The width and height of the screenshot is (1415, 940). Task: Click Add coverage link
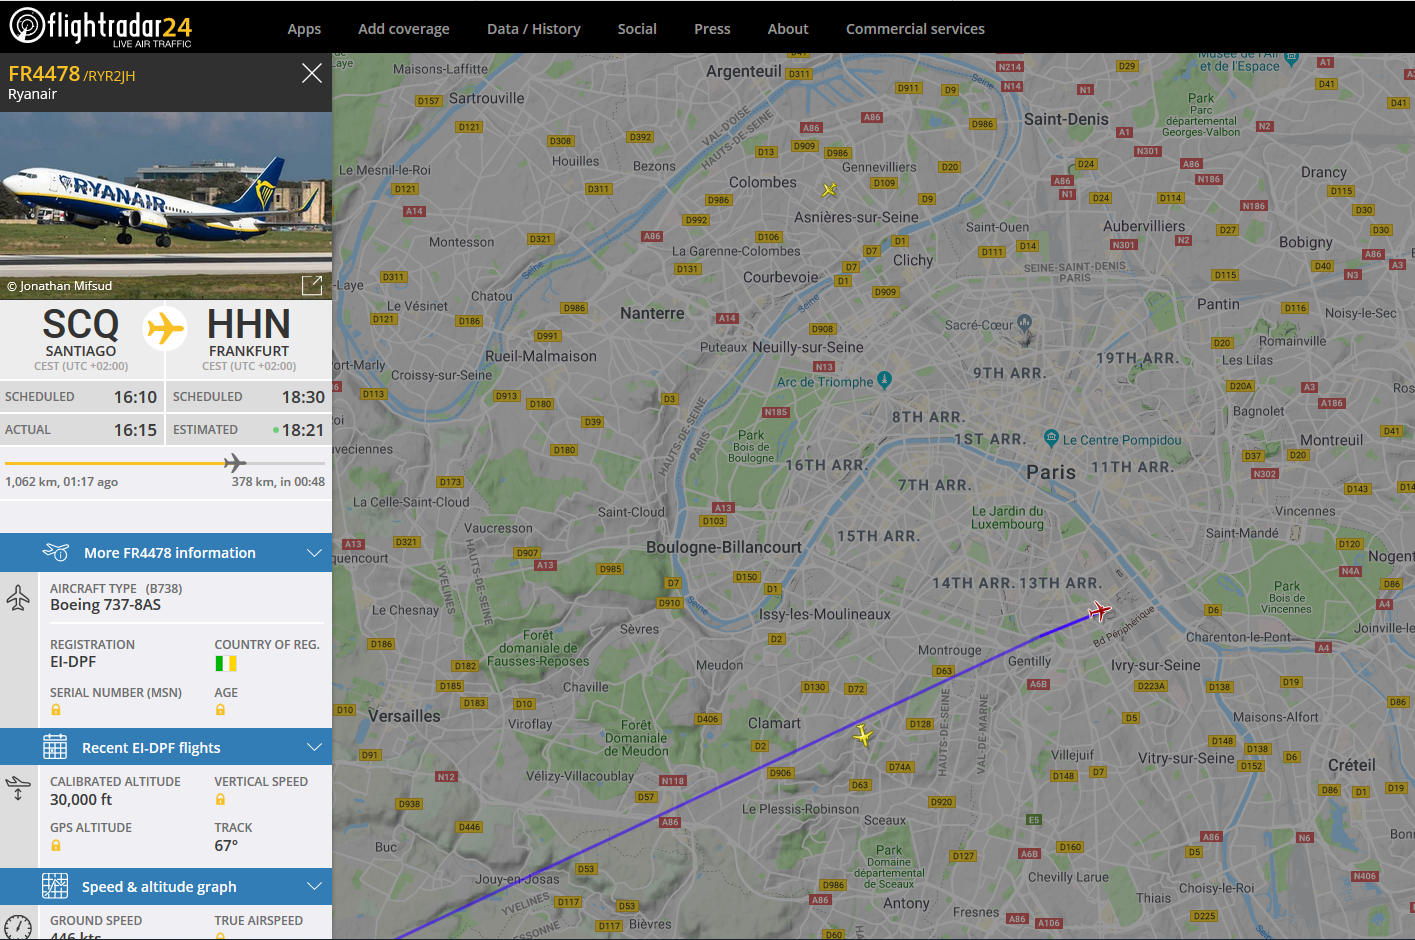pos(404,29)
